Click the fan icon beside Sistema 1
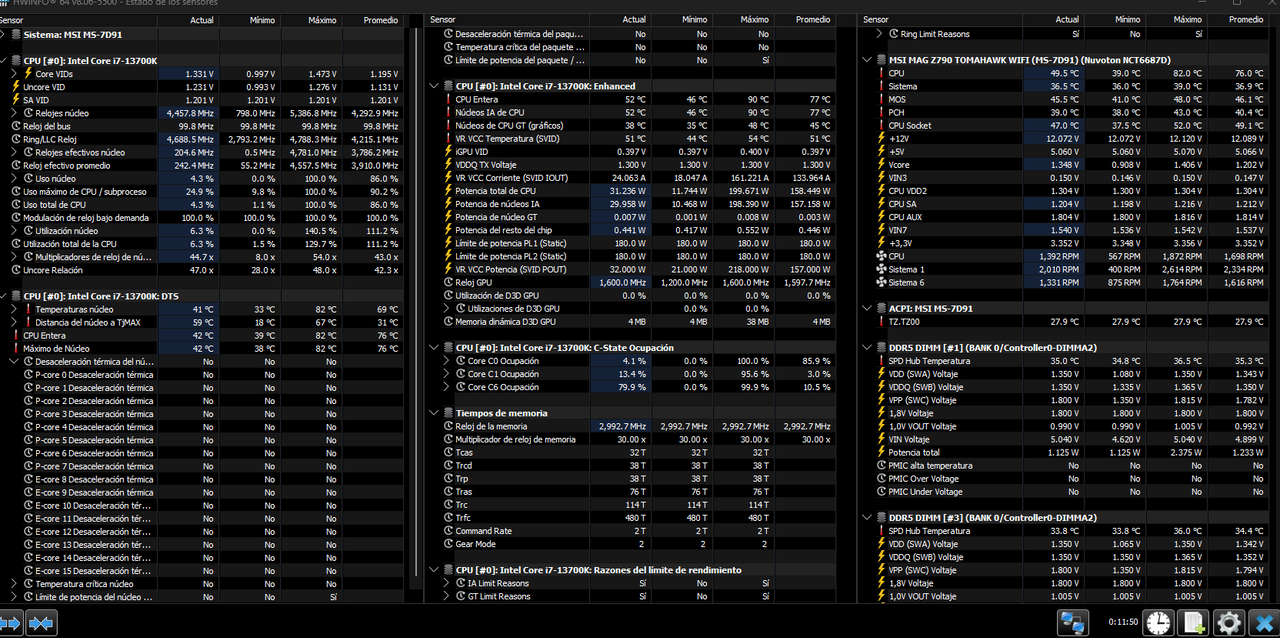 [880, 269]
